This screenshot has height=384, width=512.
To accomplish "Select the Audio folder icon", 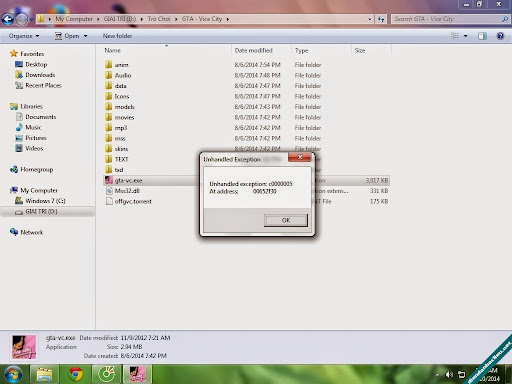I will (109, 75).
